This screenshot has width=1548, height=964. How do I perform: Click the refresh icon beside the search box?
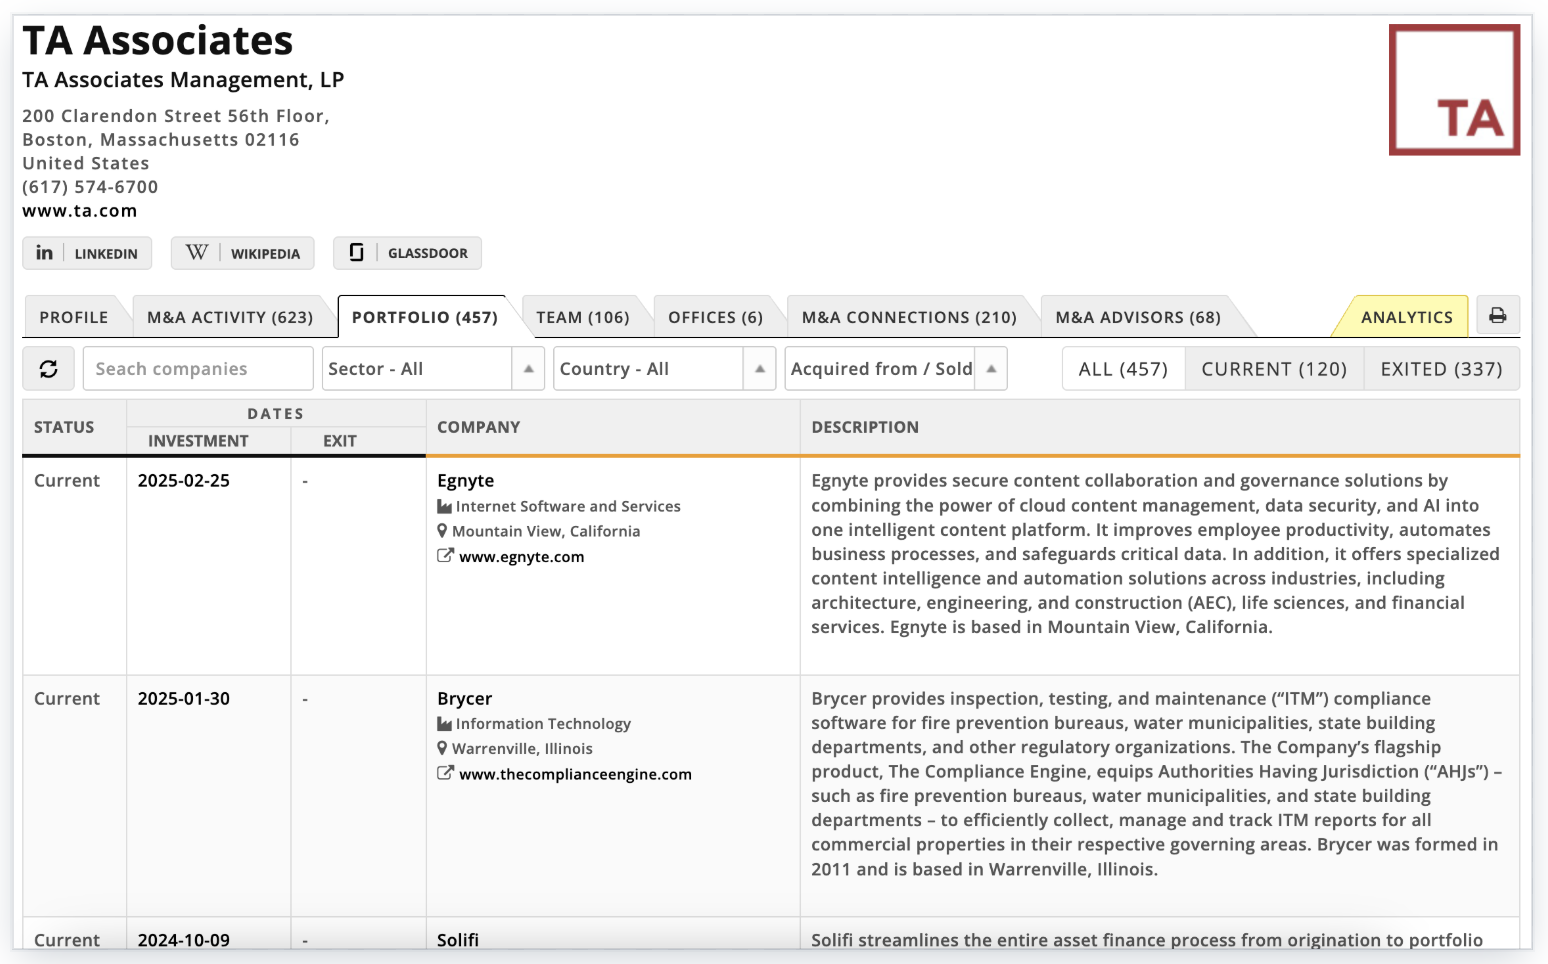48,368
